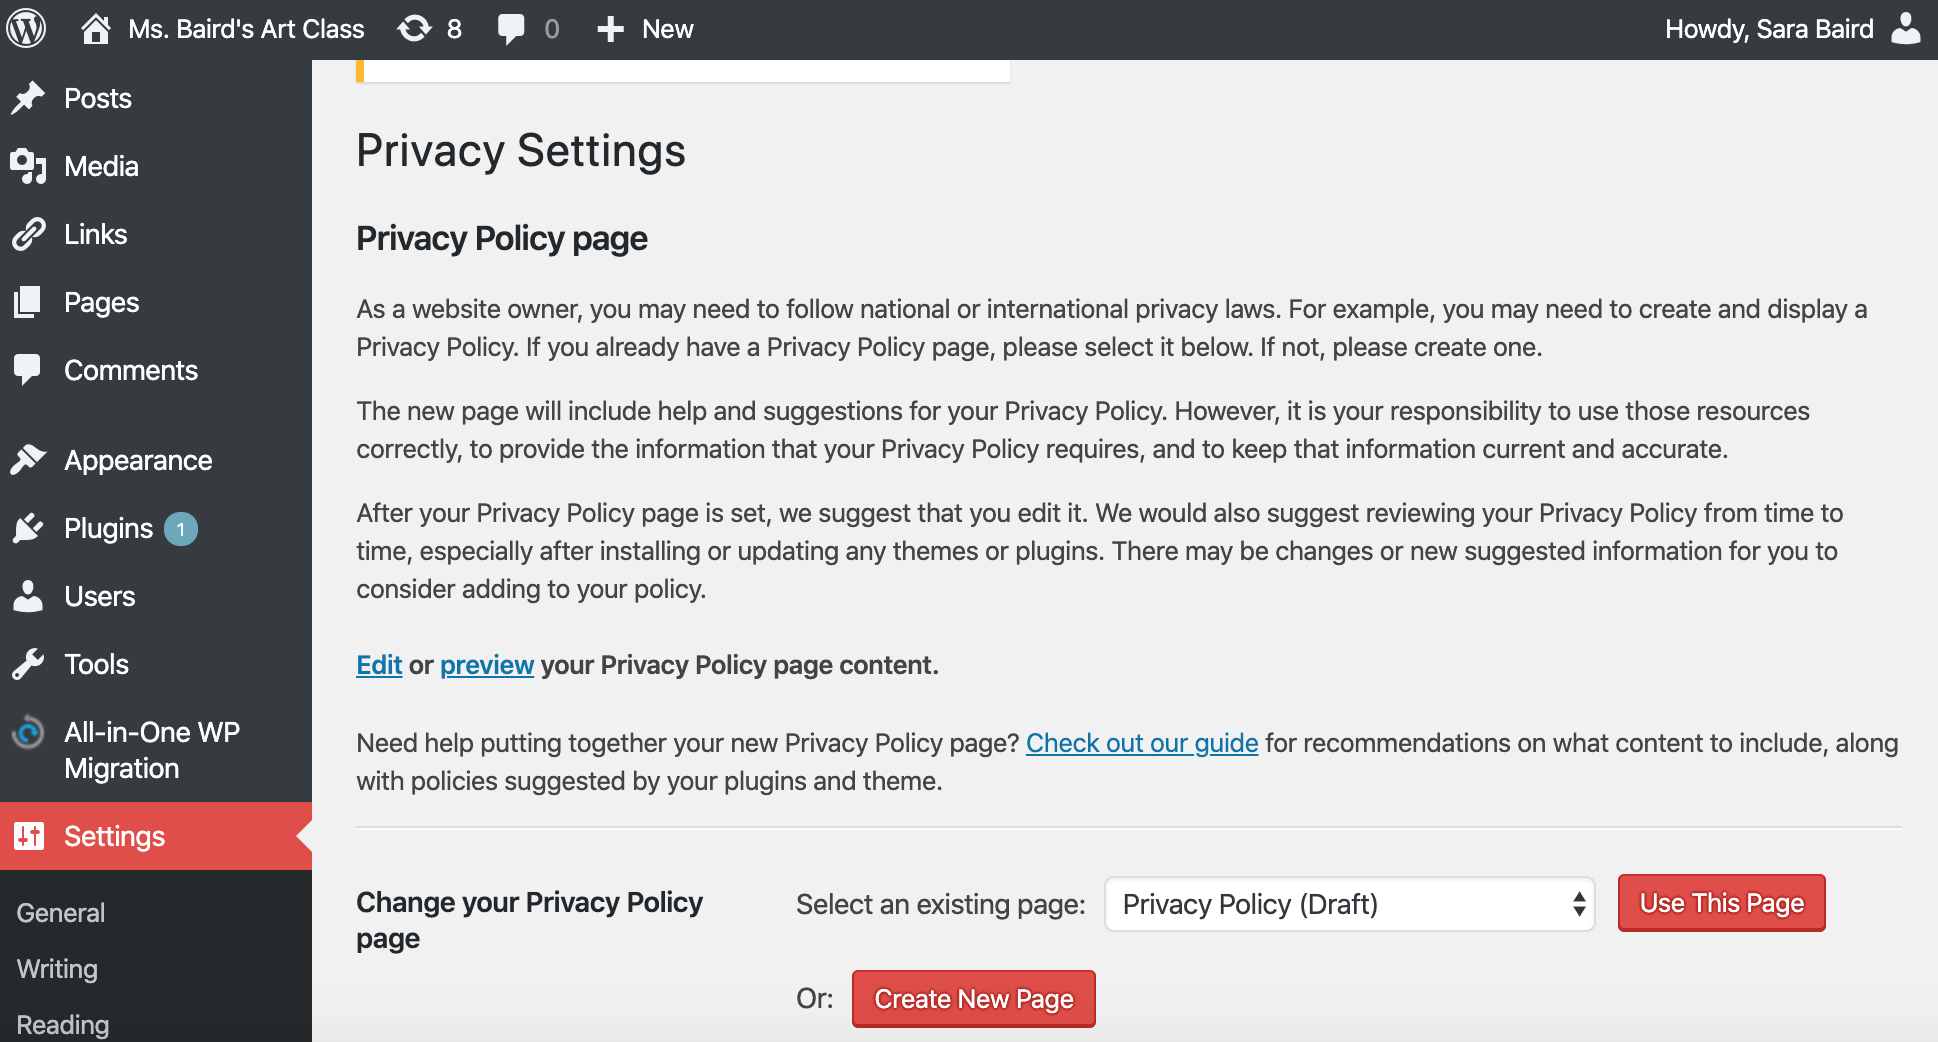Open All-in-One WP Migration menu
Image resolution: width=1938 pixels, height=1042 pixels.
tap(151, 750)
